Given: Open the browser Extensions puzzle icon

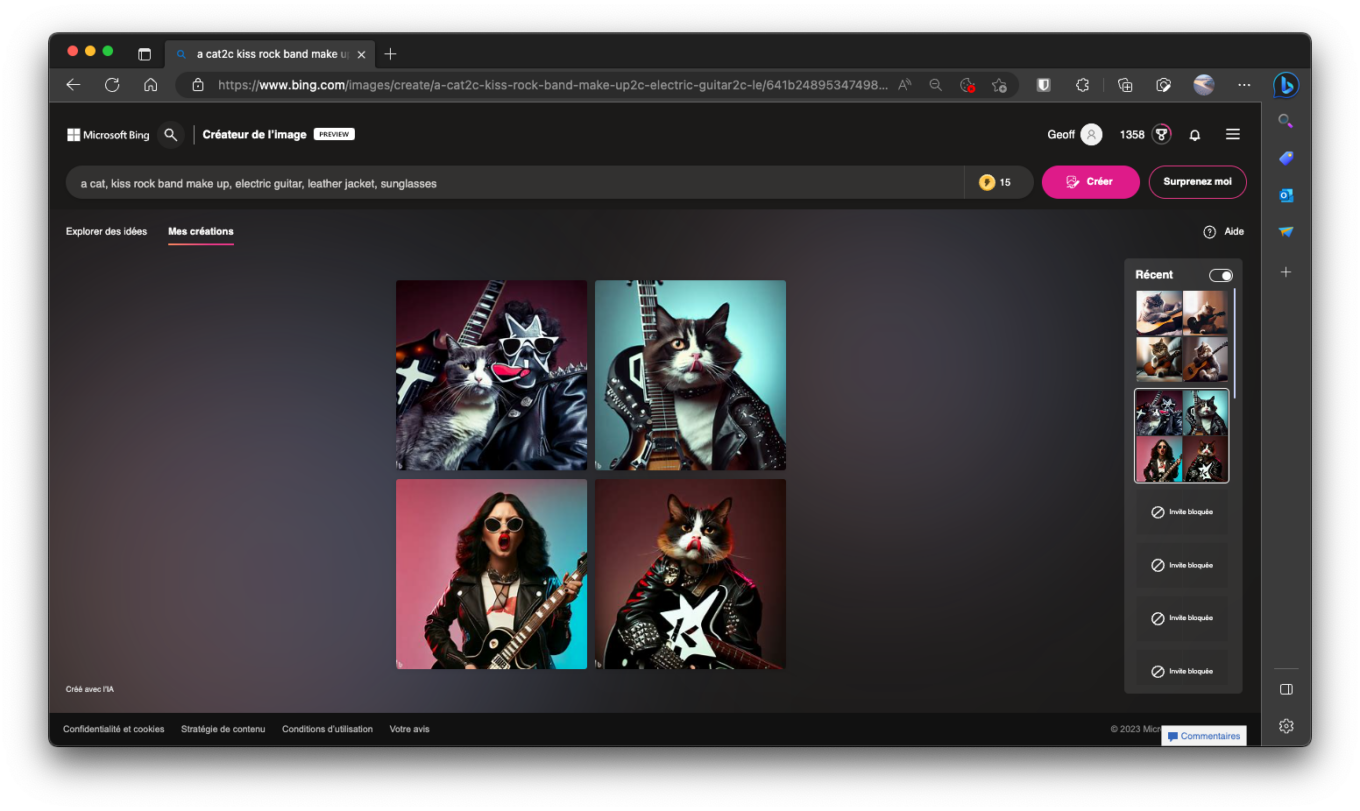Looking at the screenshot, I should pyautogui.click(x=1082, y=85).
